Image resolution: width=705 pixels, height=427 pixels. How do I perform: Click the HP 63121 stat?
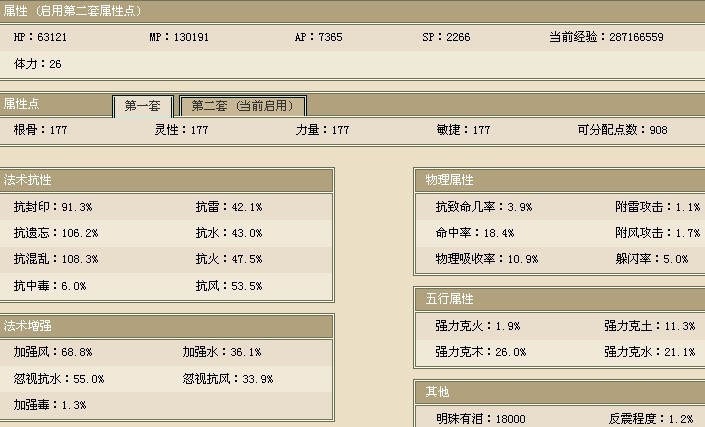pyautogui.click(x=39, y=37)
